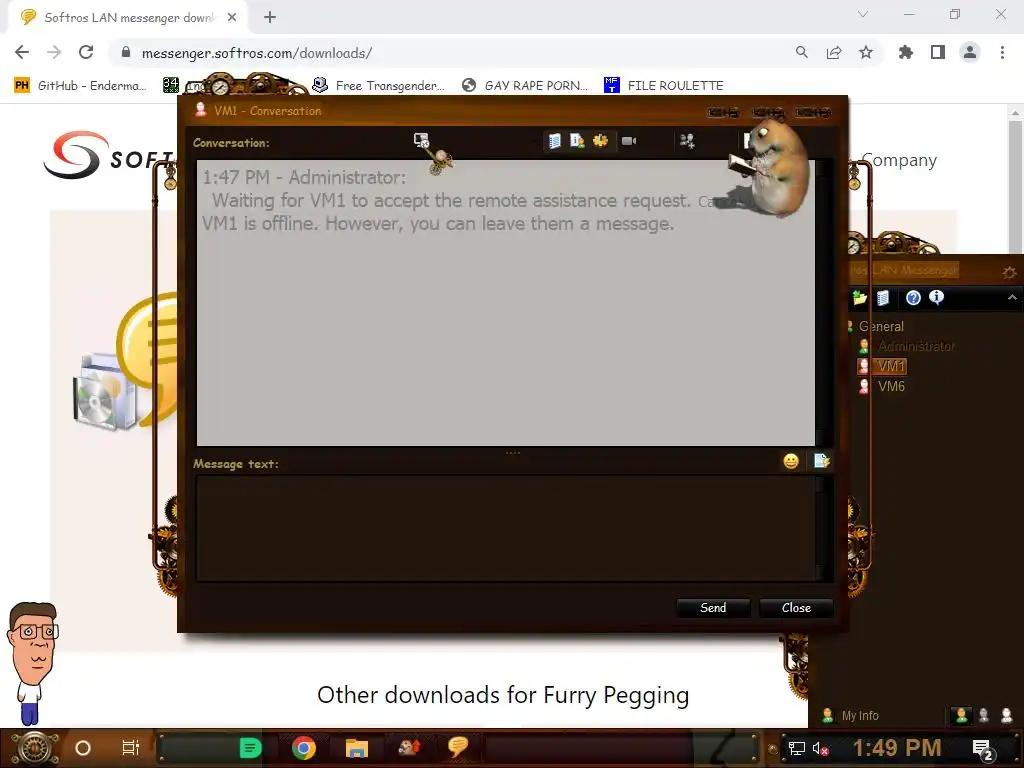This screenshot has height=768, width=1024.
Task: Open Chrome tab search chevron
Action: [x=863, y=14]
